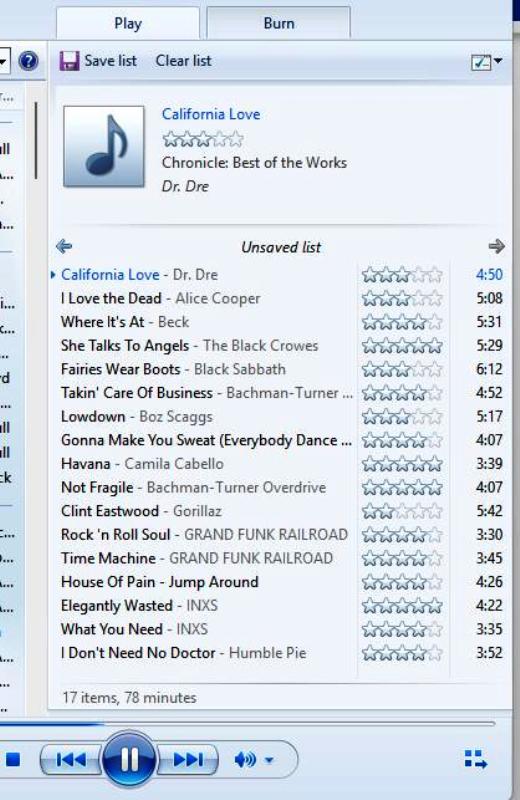Rate Clint Eastwood with the fifth star
520x800 pixels.
(434, 511)
